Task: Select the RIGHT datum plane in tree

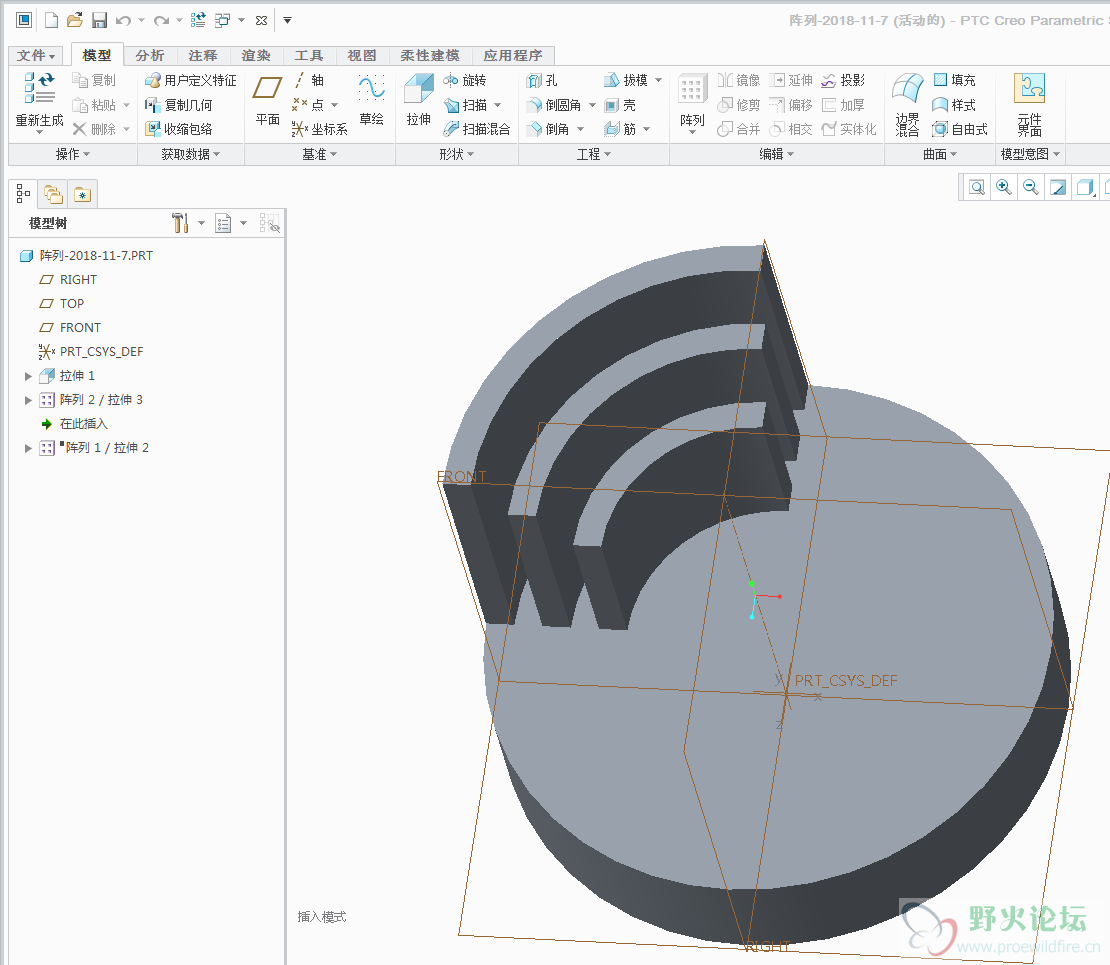Action: pos(68,280)
